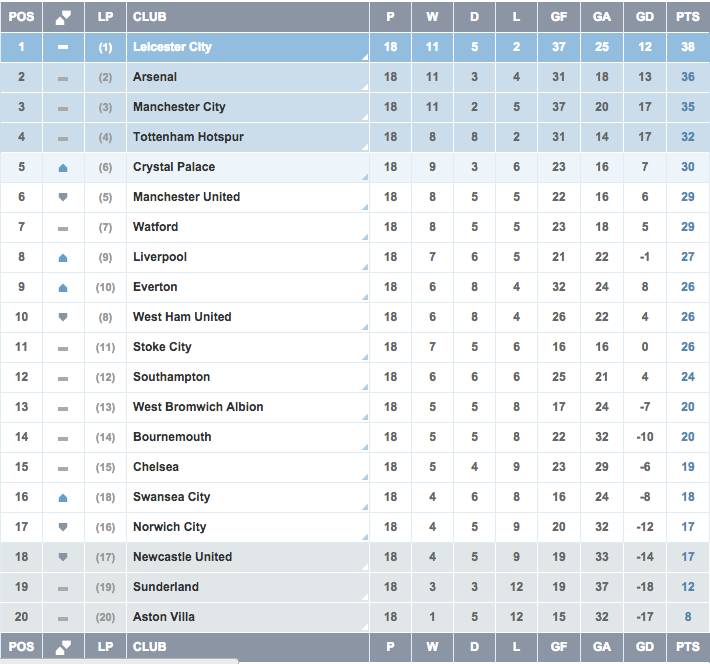Screen dimensions: 710x664
Task: Open the Tottenham Hotspur club link
Action: (x=188, y=137)
